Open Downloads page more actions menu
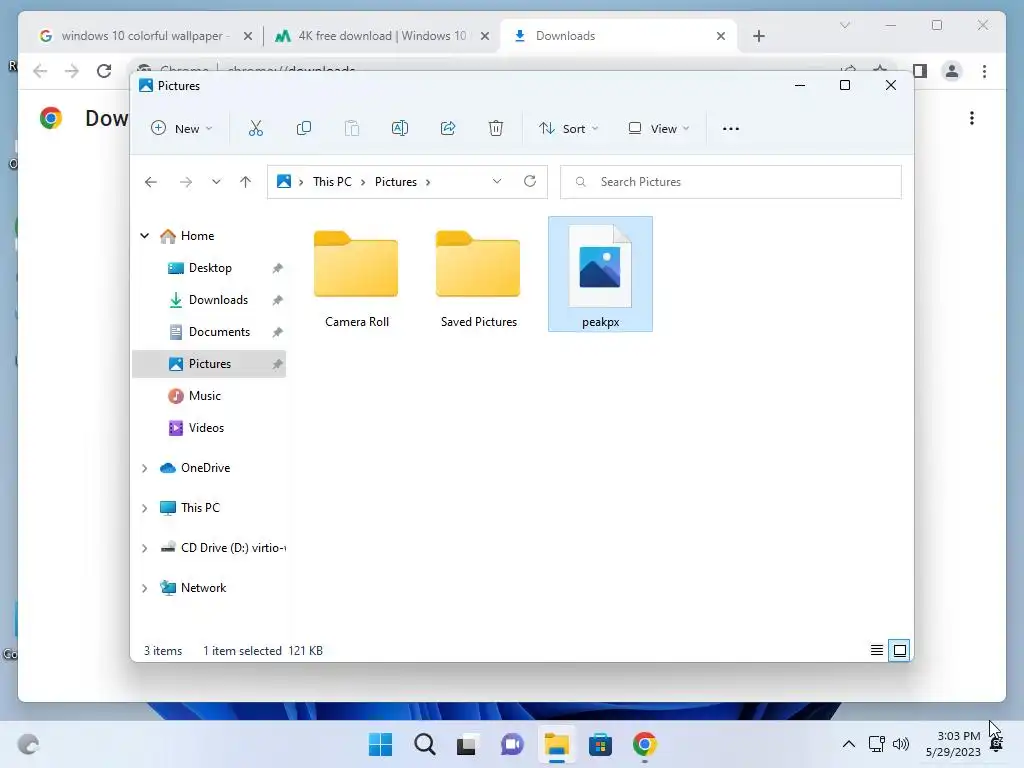 click(972, 118)
